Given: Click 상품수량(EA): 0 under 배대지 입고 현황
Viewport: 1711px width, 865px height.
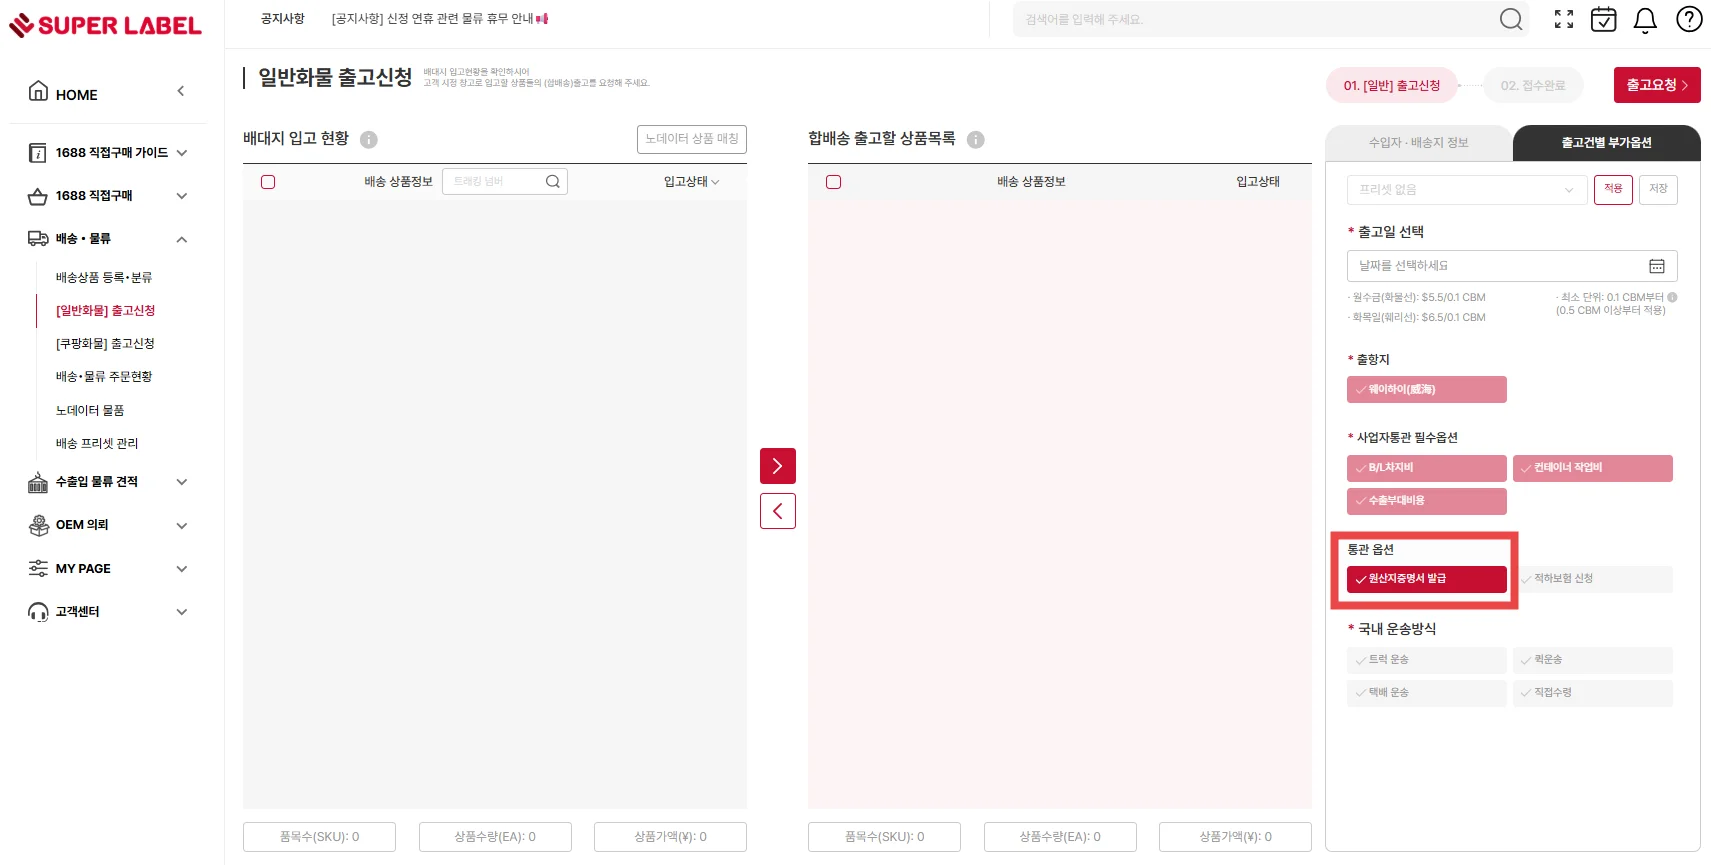Looking at the screenshot, I should (495, 837).
